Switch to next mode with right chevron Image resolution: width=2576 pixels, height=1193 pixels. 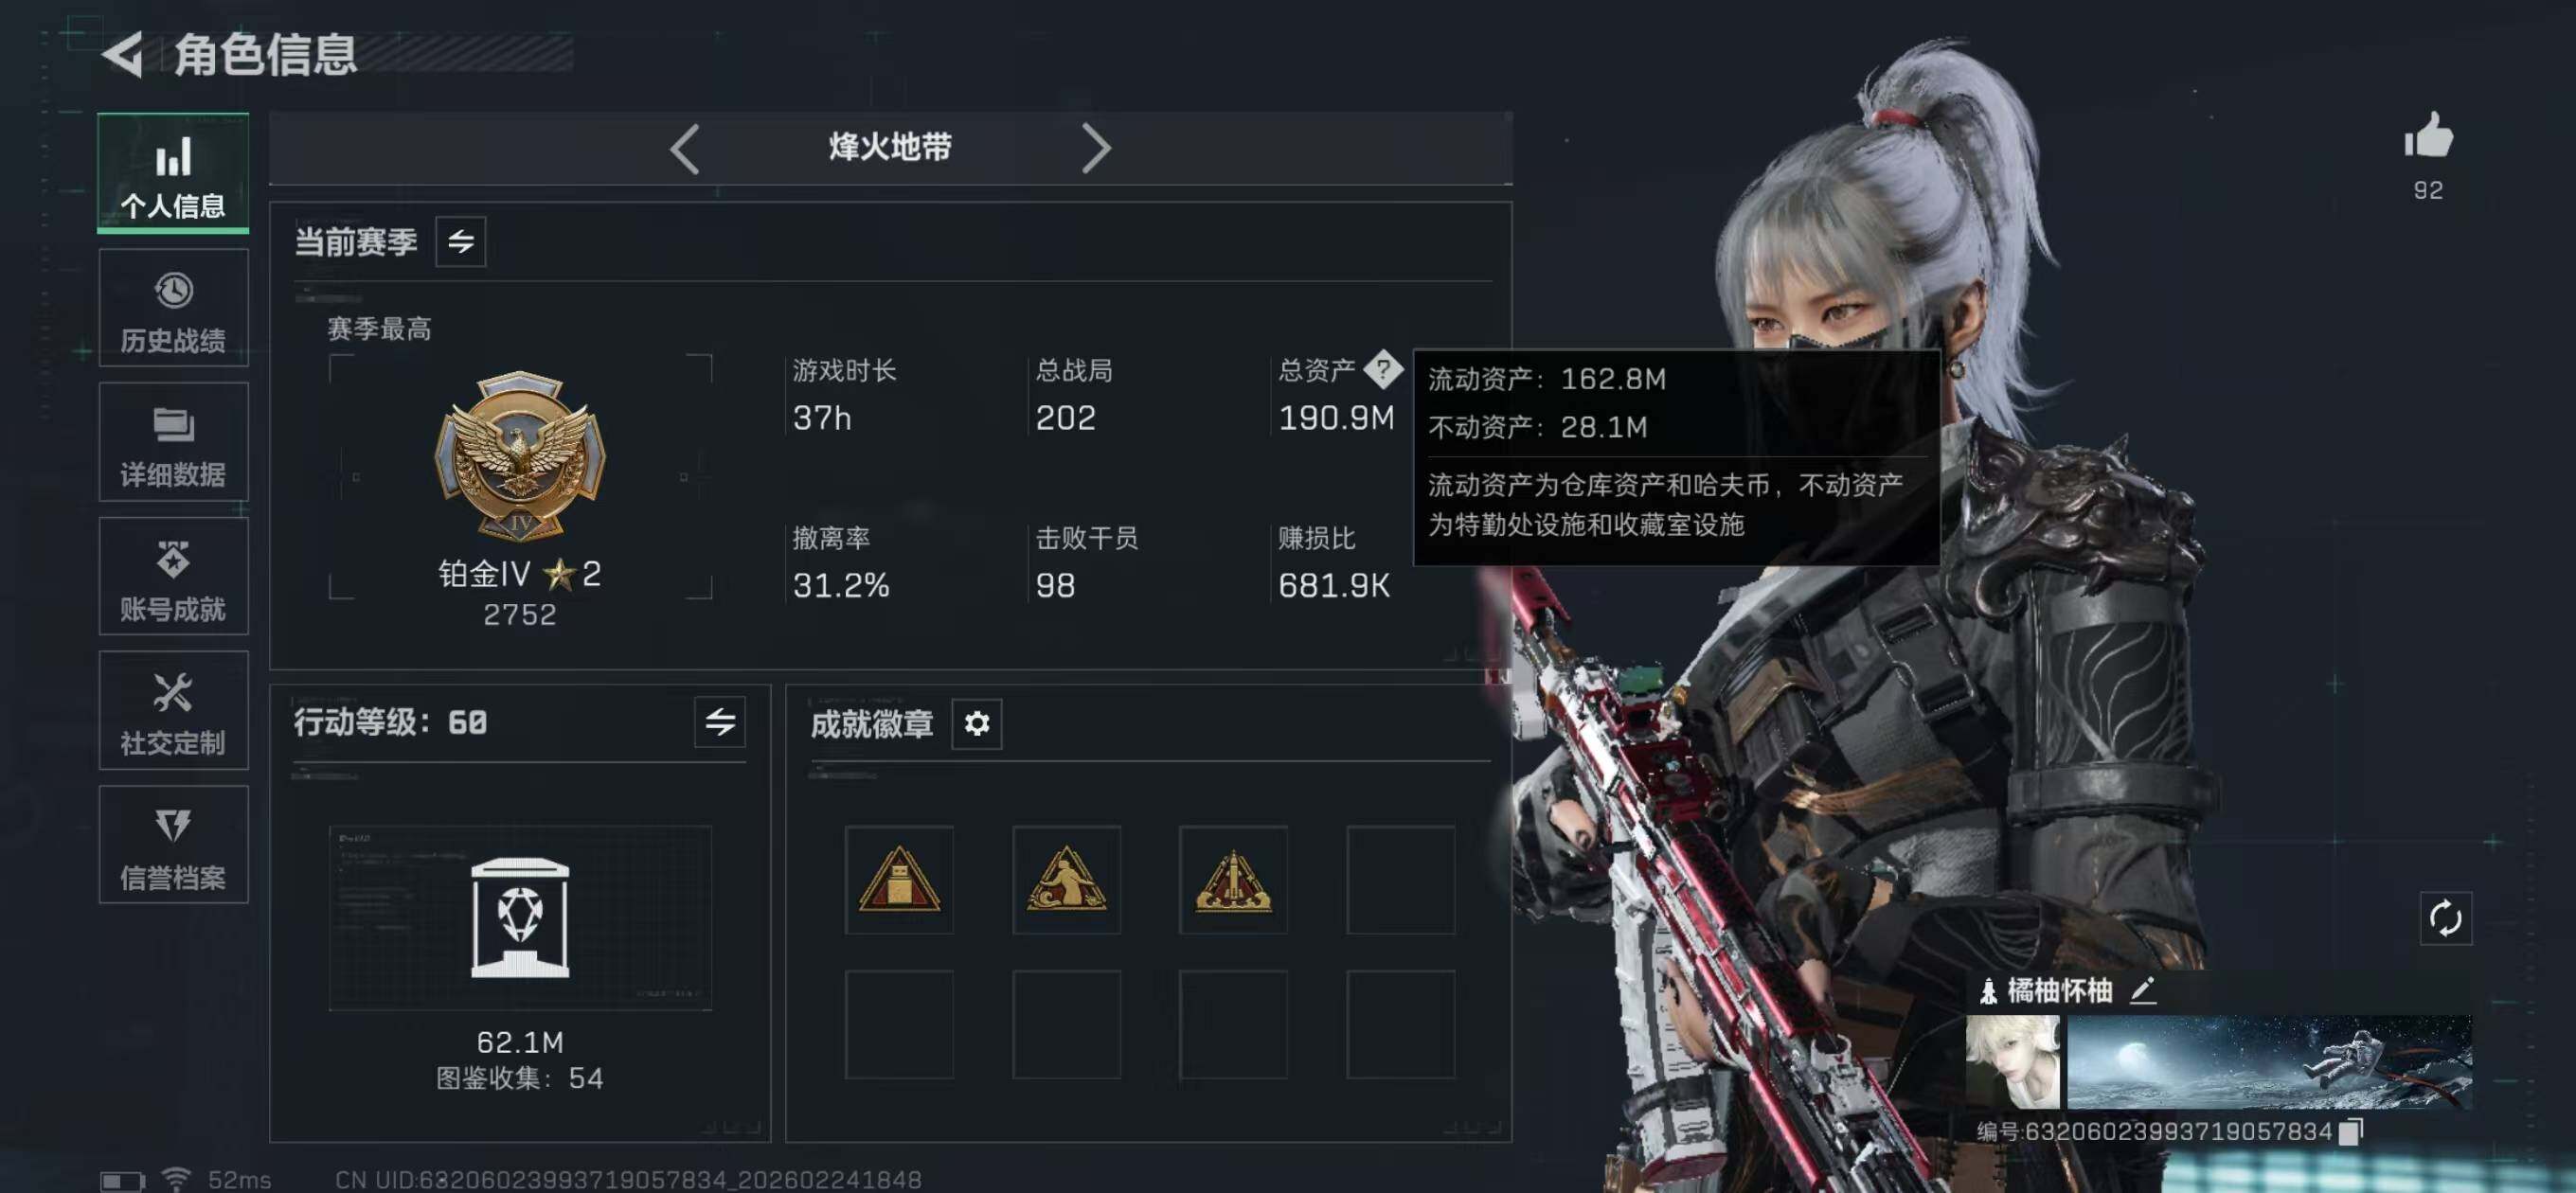point(1096,149)
